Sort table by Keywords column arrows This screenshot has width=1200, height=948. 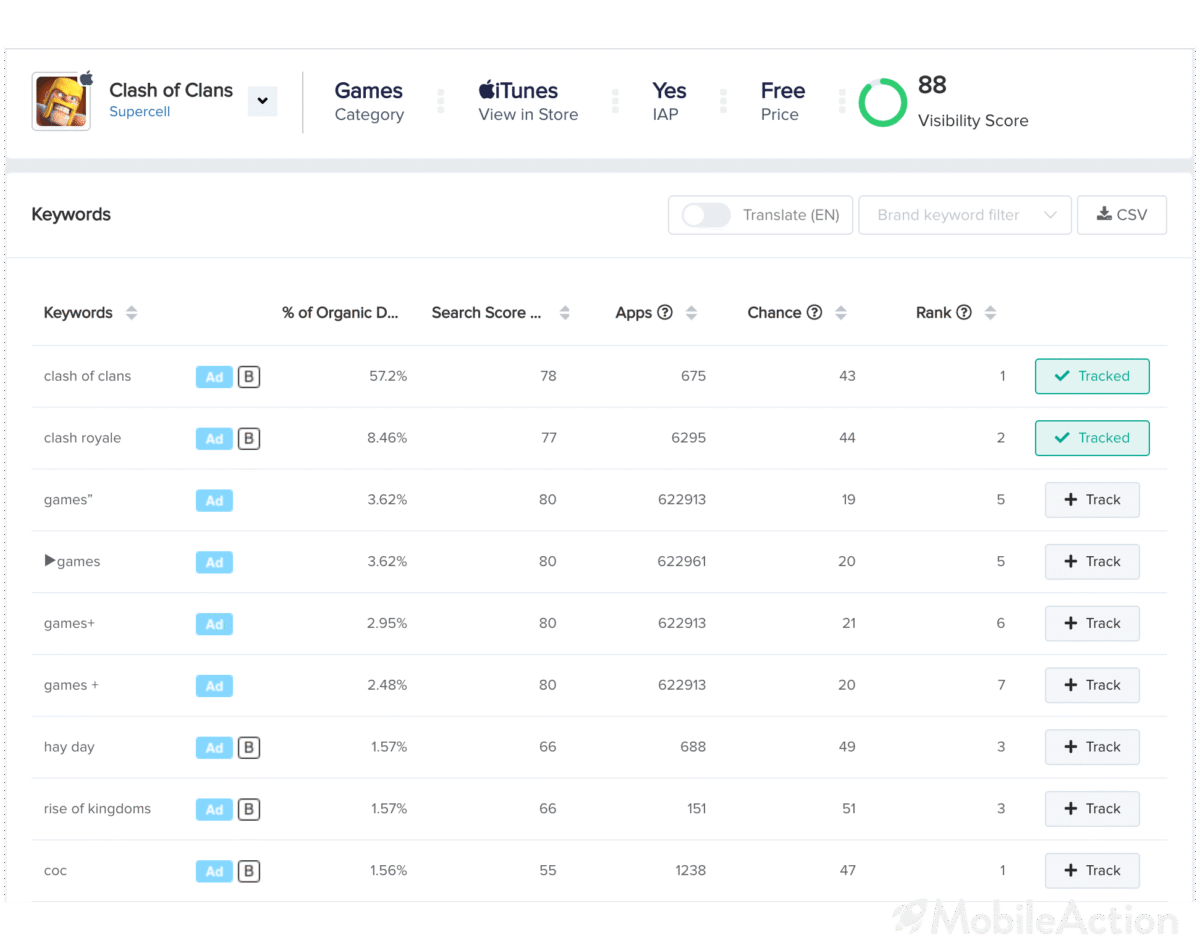[131, 313]
